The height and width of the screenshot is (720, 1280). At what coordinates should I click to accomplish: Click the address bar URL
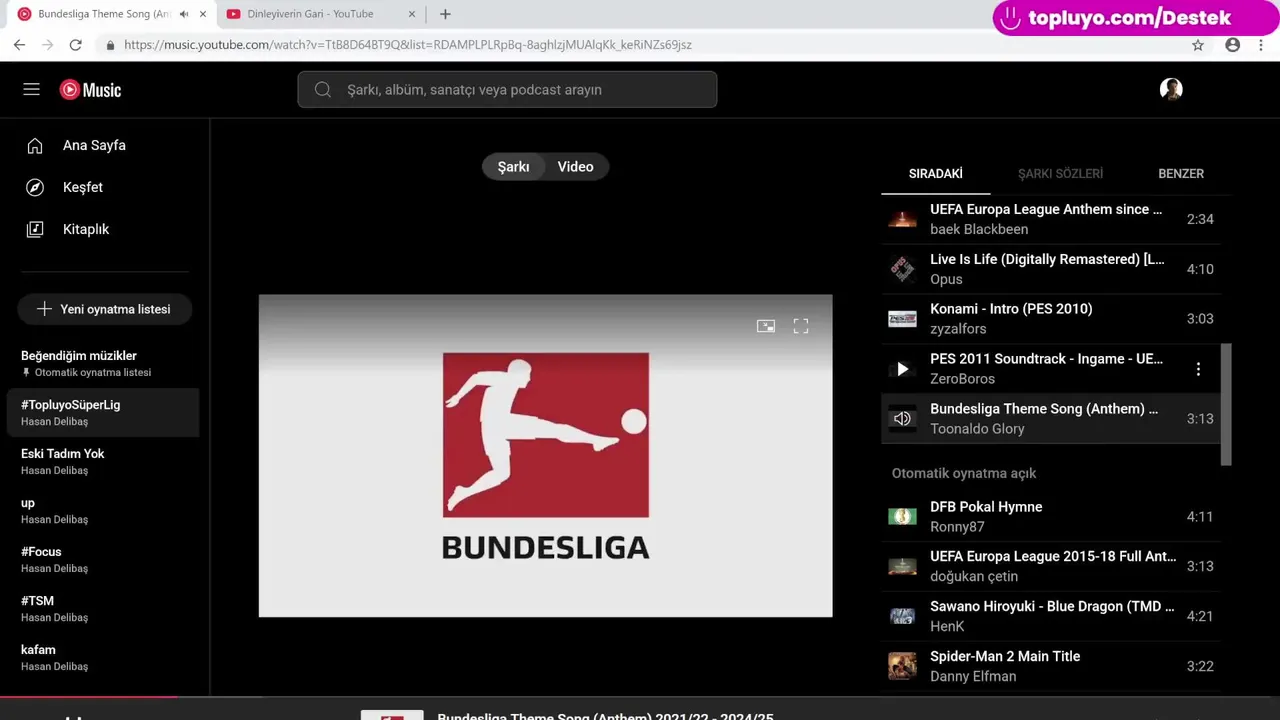coord(408,45)
